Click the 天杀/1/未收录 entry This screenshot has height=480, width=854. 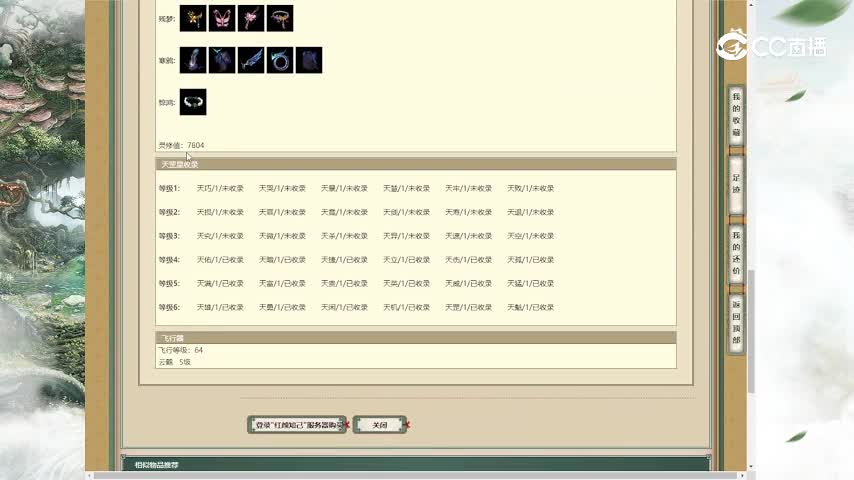point(344,236)
